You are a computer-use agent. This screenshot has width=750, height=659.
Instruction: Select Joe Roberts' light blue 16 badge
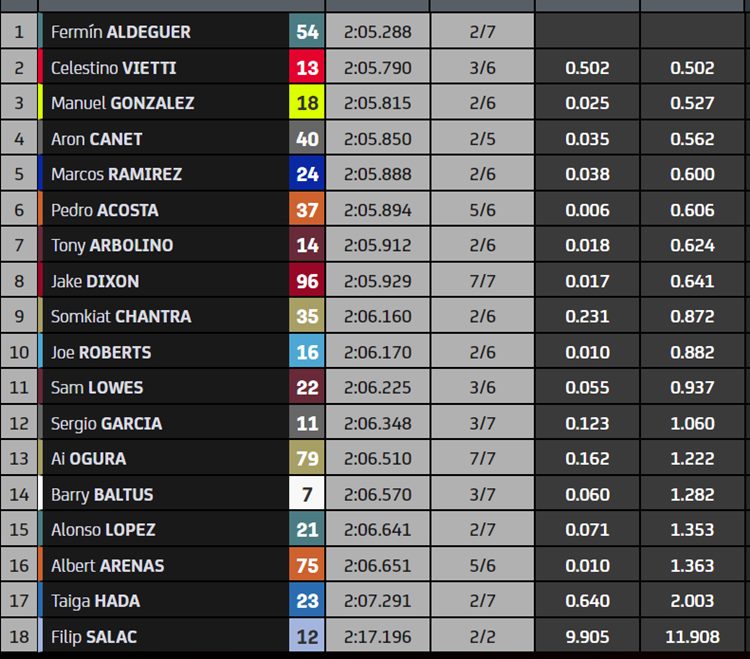click(307, 352)
